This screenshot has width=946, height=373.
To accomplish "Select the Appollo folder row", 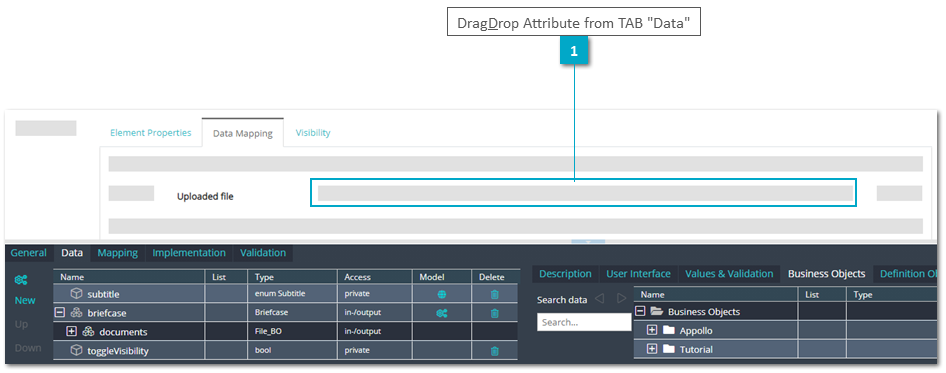I will pos(787,331).
